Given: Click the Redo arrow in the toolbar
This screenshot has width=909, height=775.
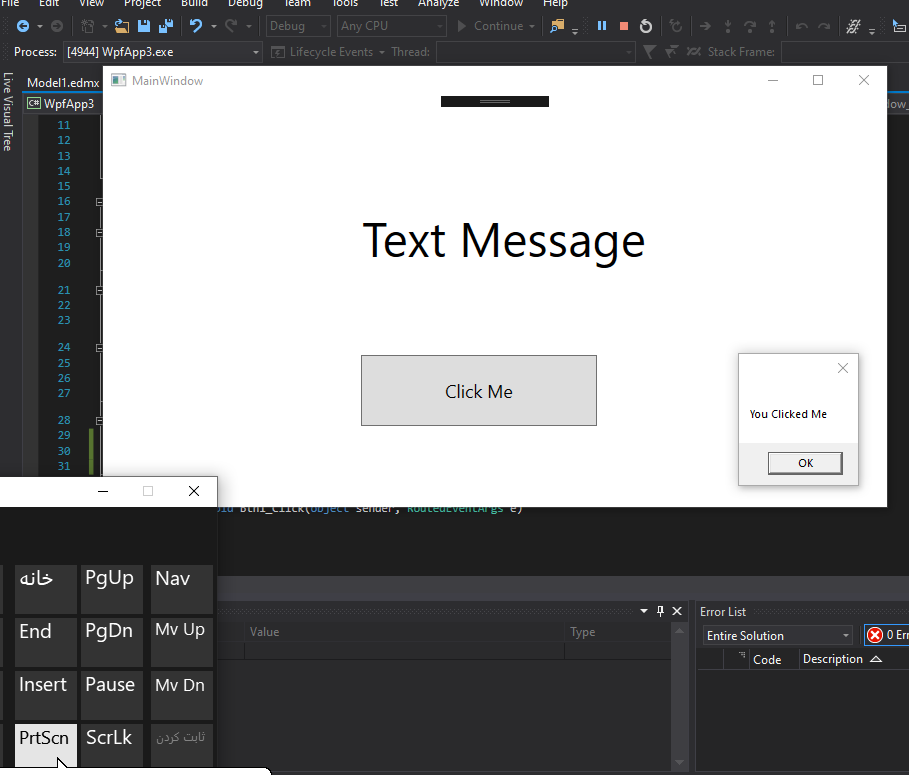Looking at the screenshot, I should tap(231, 26).
